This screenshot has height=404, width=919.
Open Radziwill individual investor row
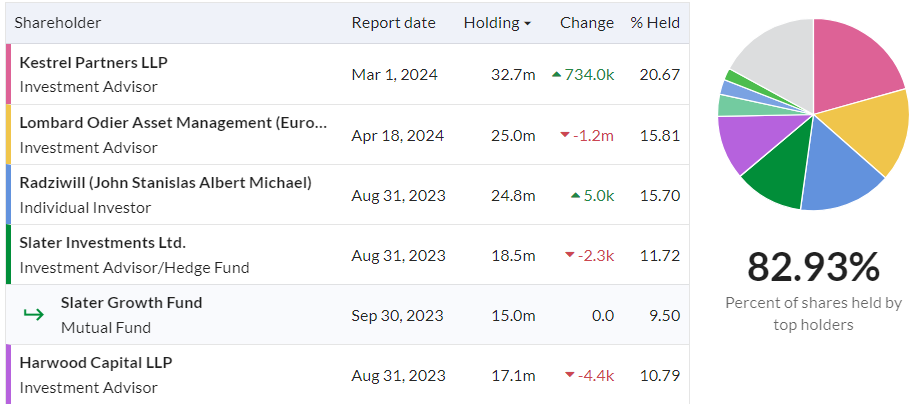[165, 182]
